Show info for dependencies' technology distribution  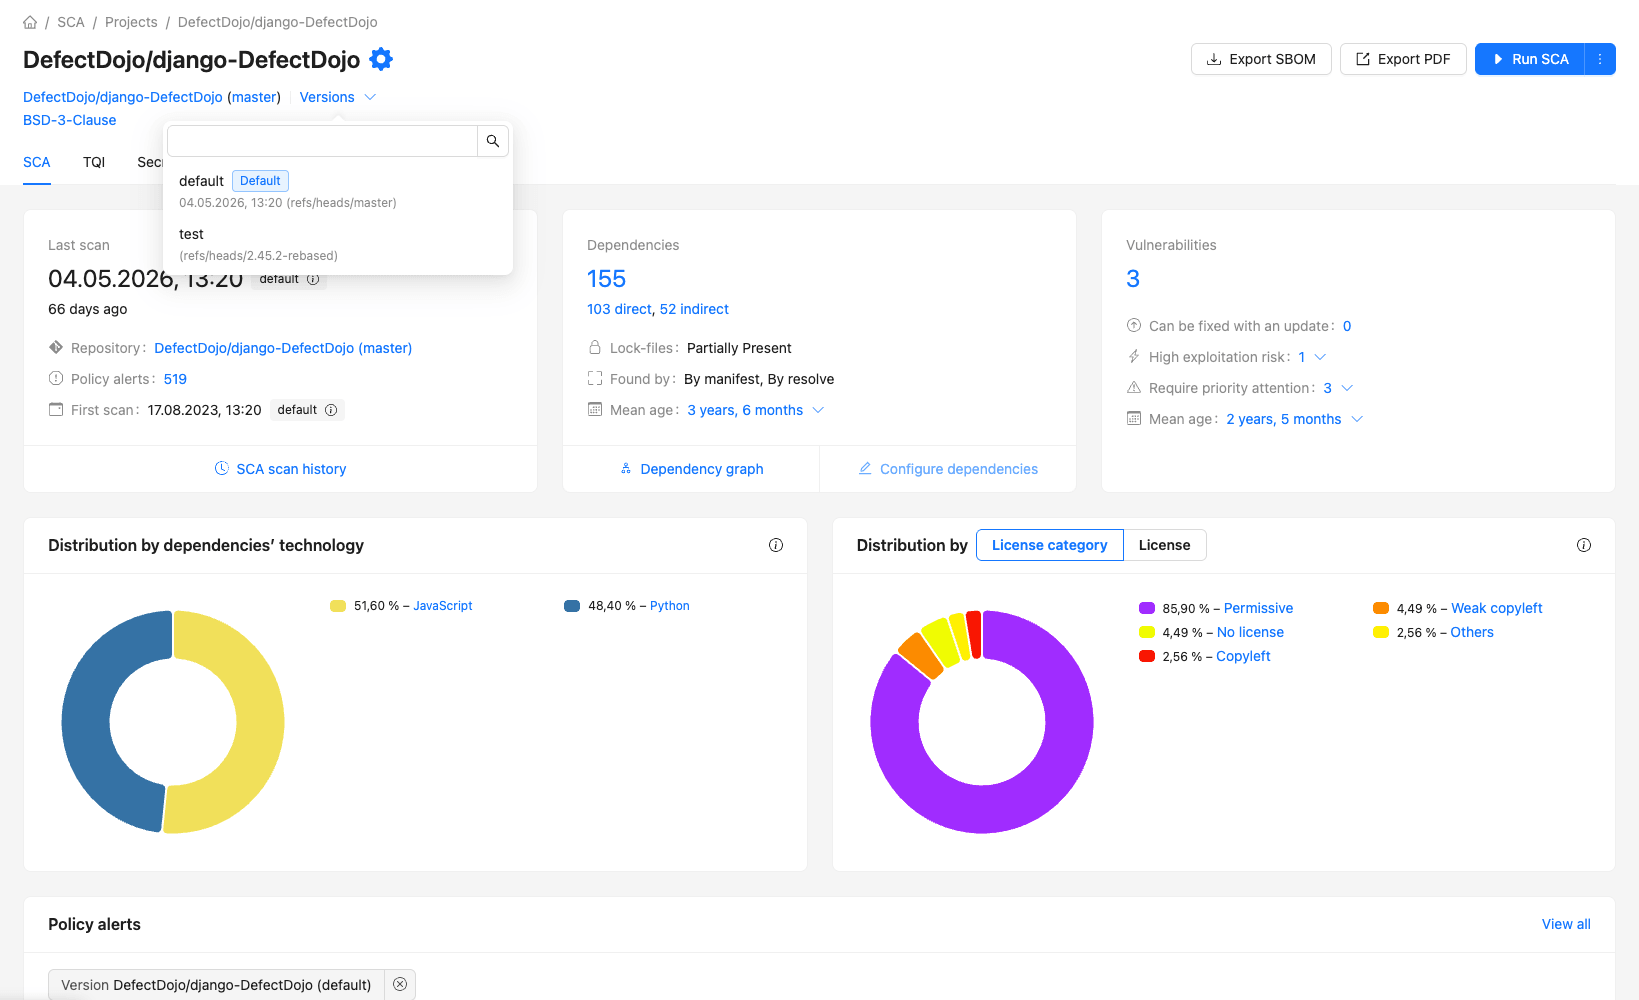pyautogui.click(x=776, y=545)
